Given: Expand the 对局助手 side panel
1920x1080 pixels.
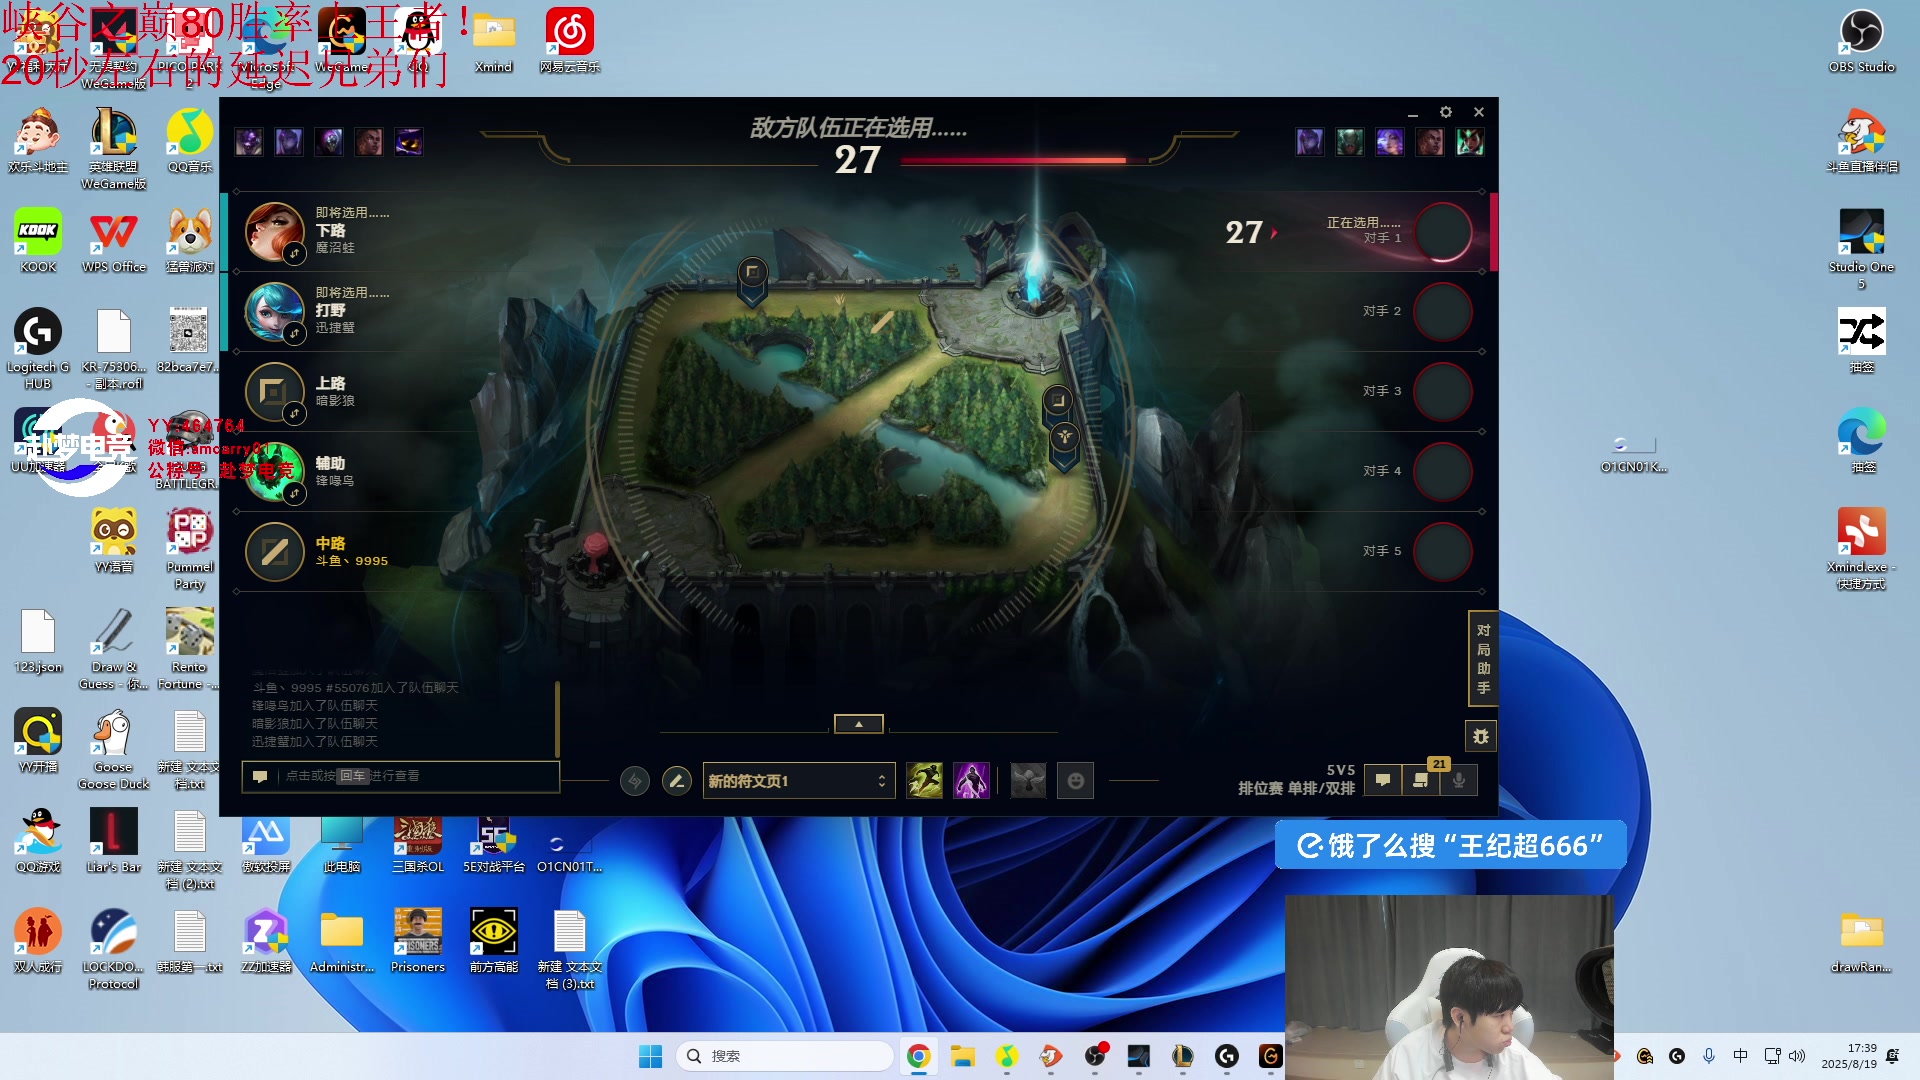Looking at the screenshot, I should click(x=1483, y=659).
